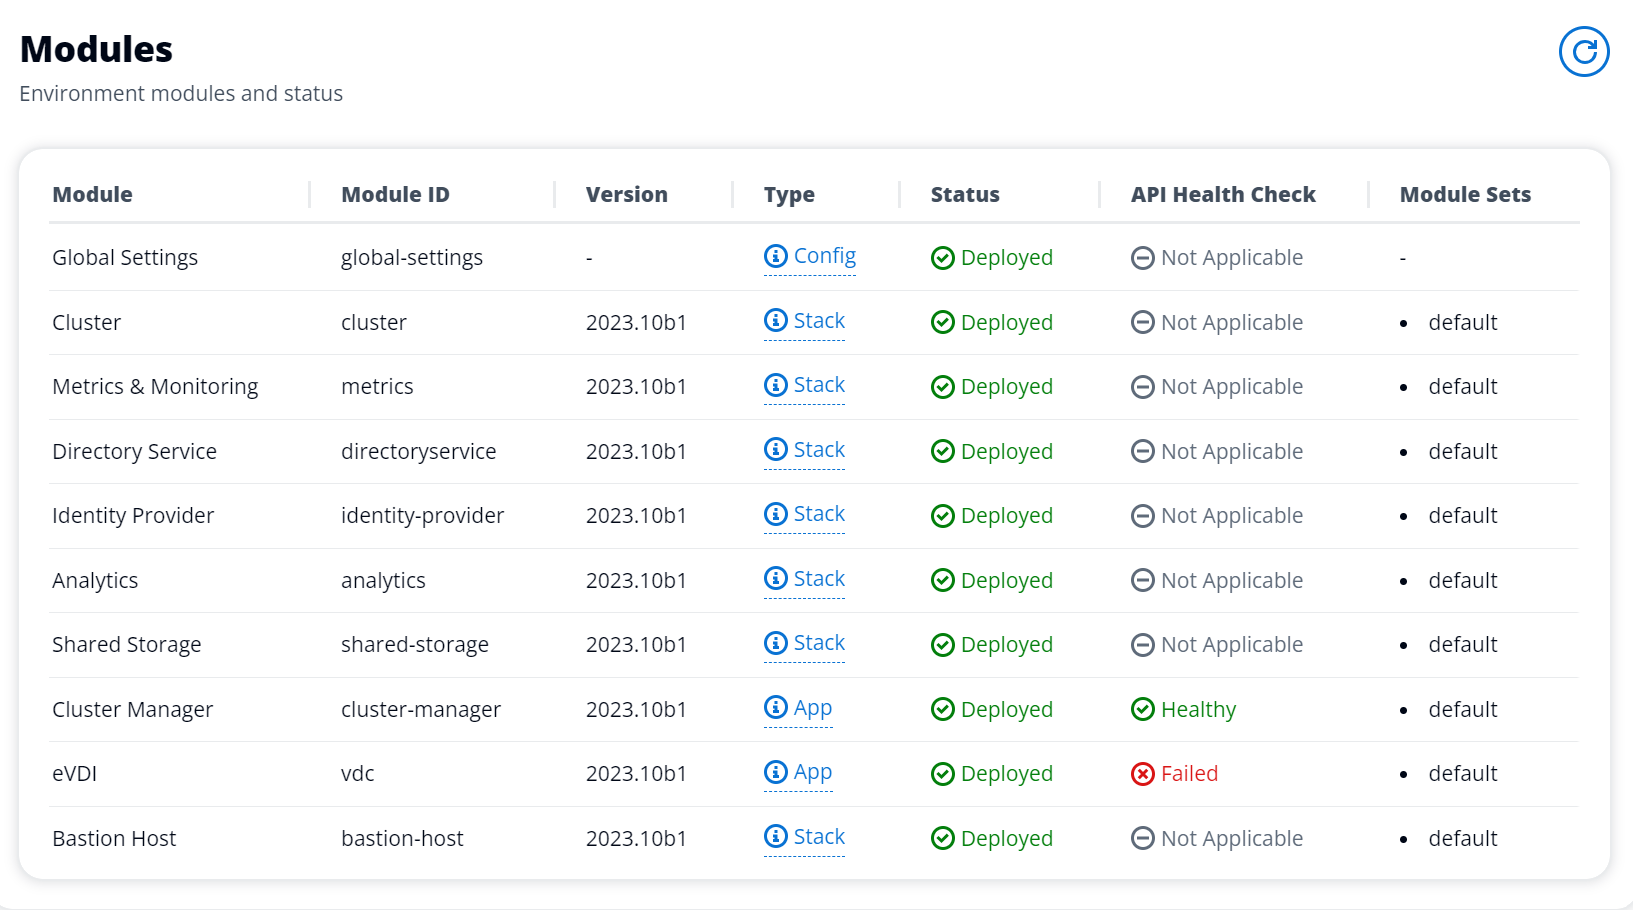Select the Status column header
The height and width of the screenshot is (910, 1633).
coord(965,194)
